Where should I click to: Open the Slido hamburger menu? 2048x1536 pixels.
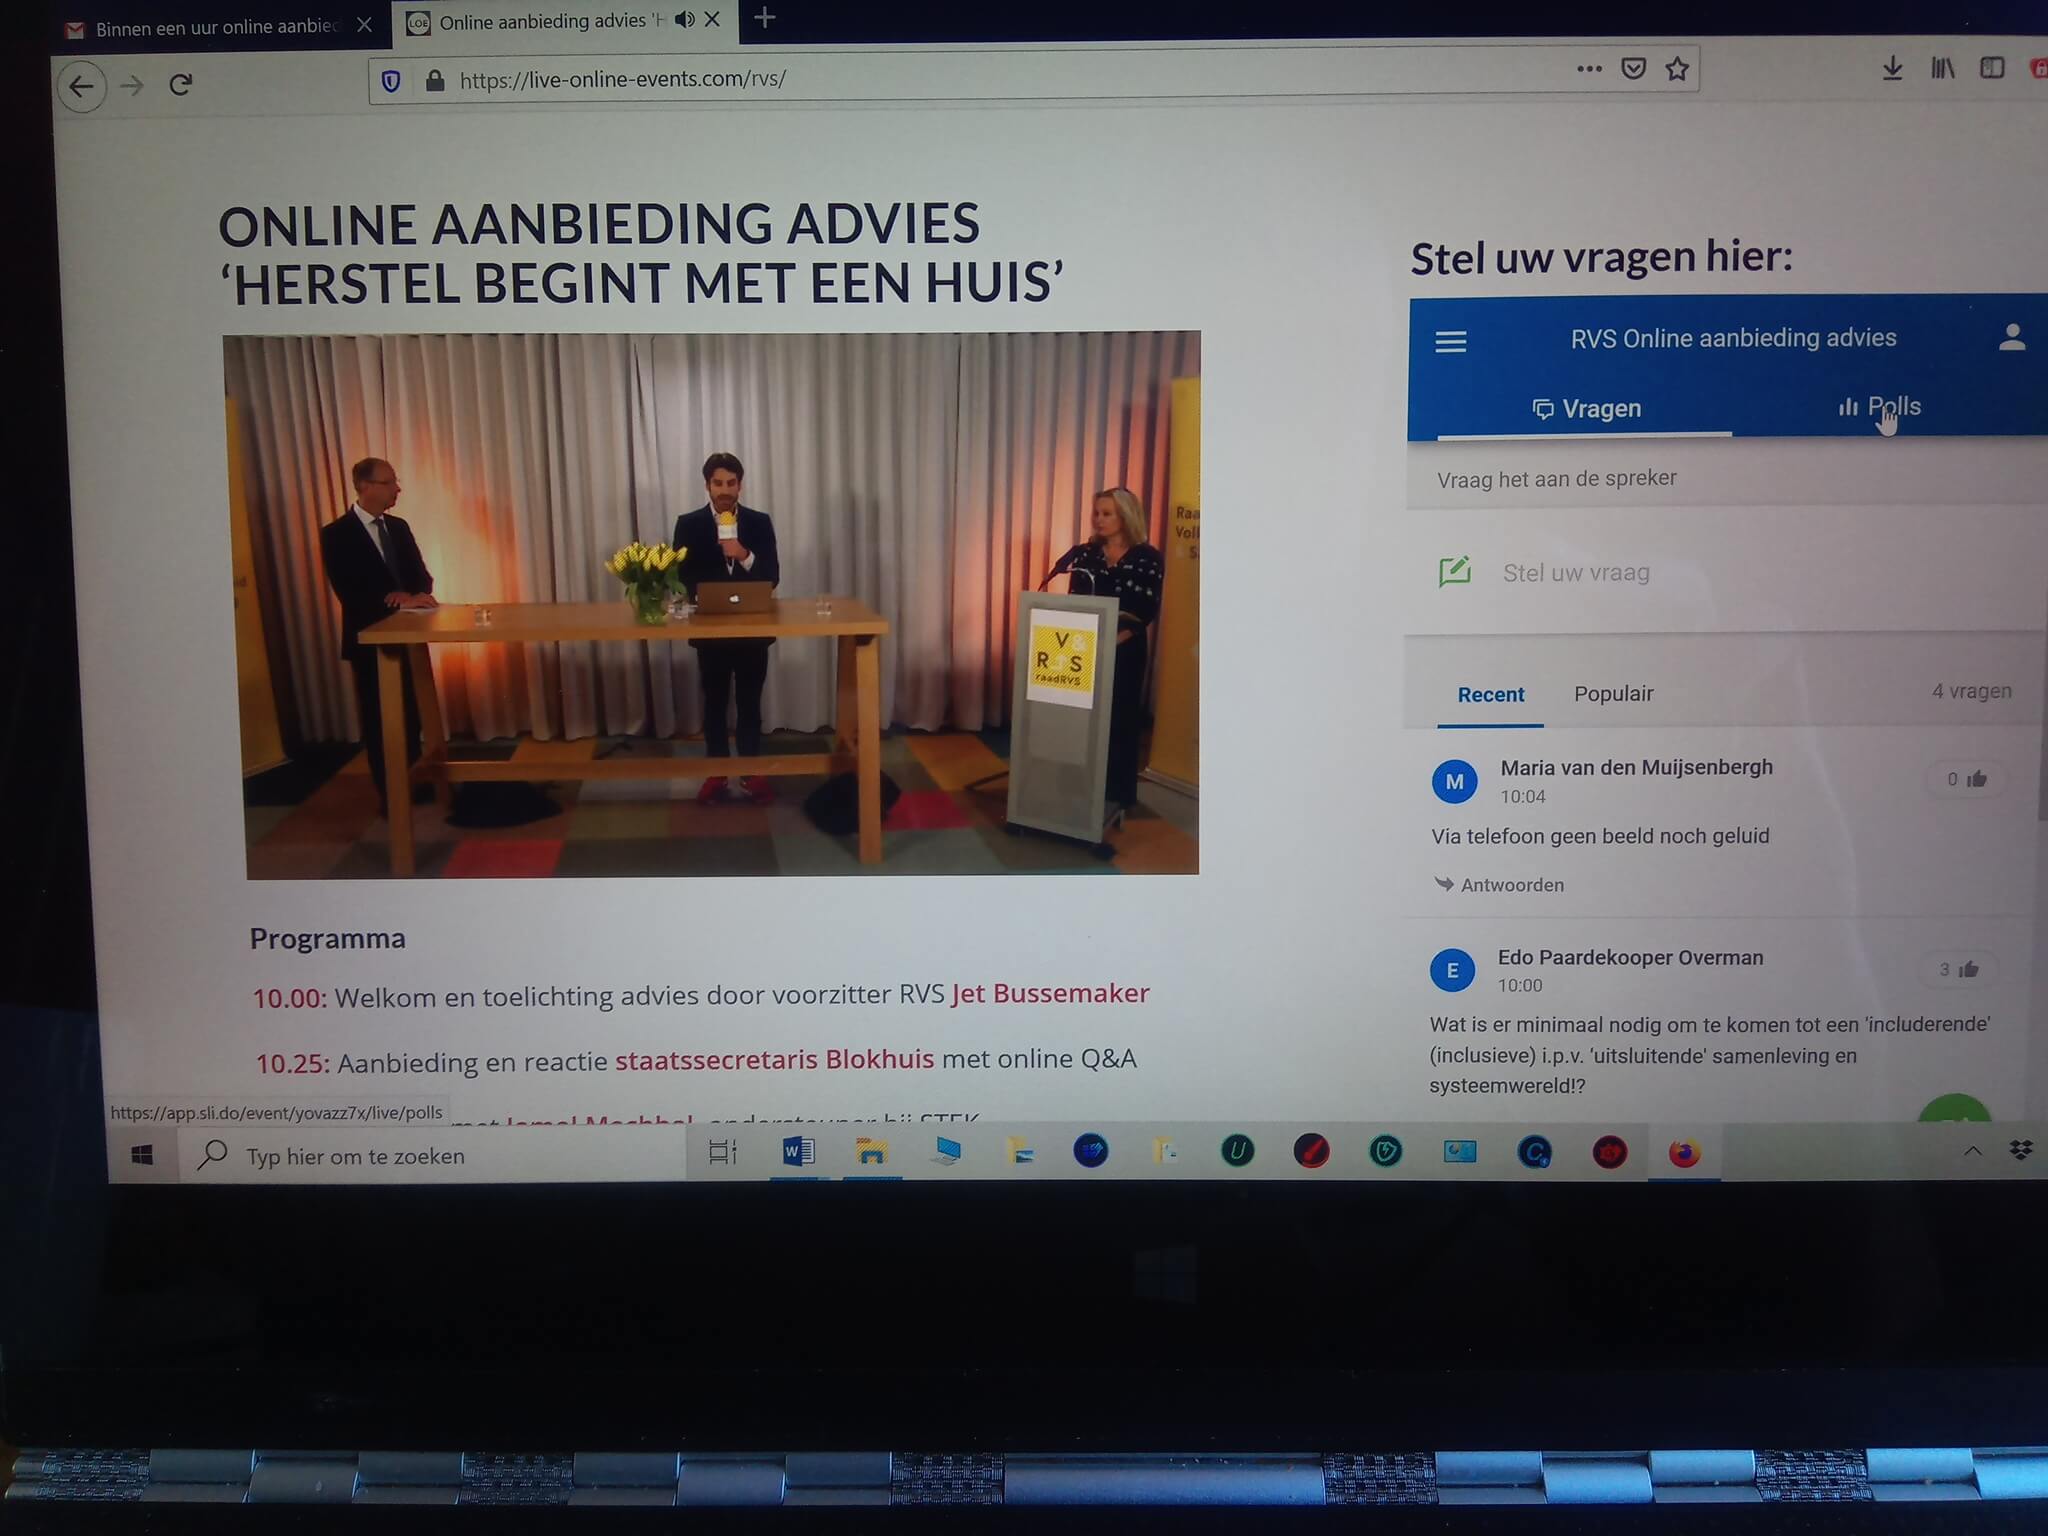pyautogui.click(x=1450, y=342)
